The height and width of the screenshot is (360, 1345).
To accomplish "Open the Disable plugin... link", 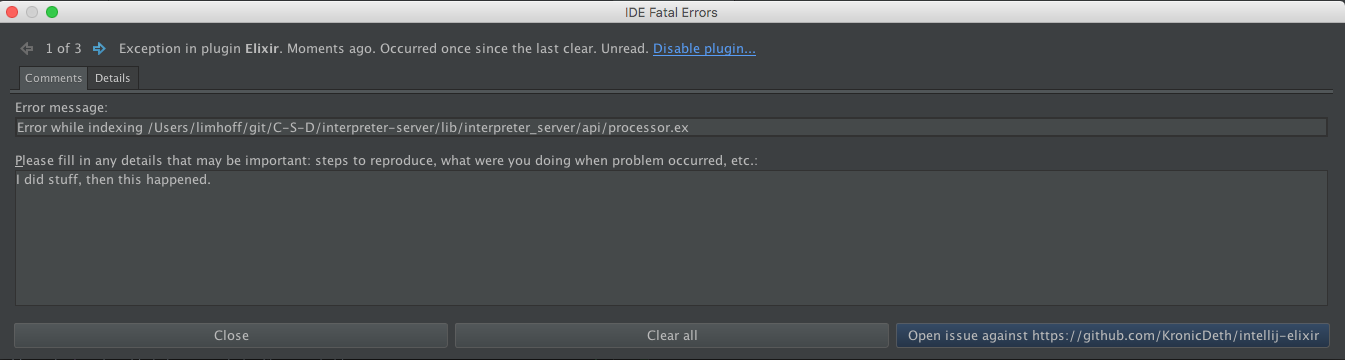I will (704, 48).
